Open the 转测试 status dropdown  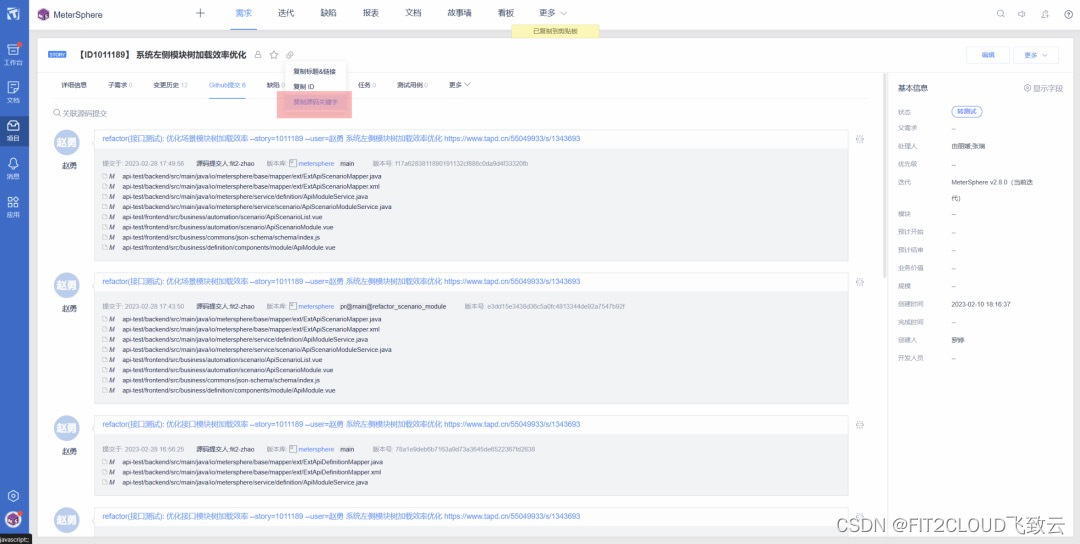966,111
